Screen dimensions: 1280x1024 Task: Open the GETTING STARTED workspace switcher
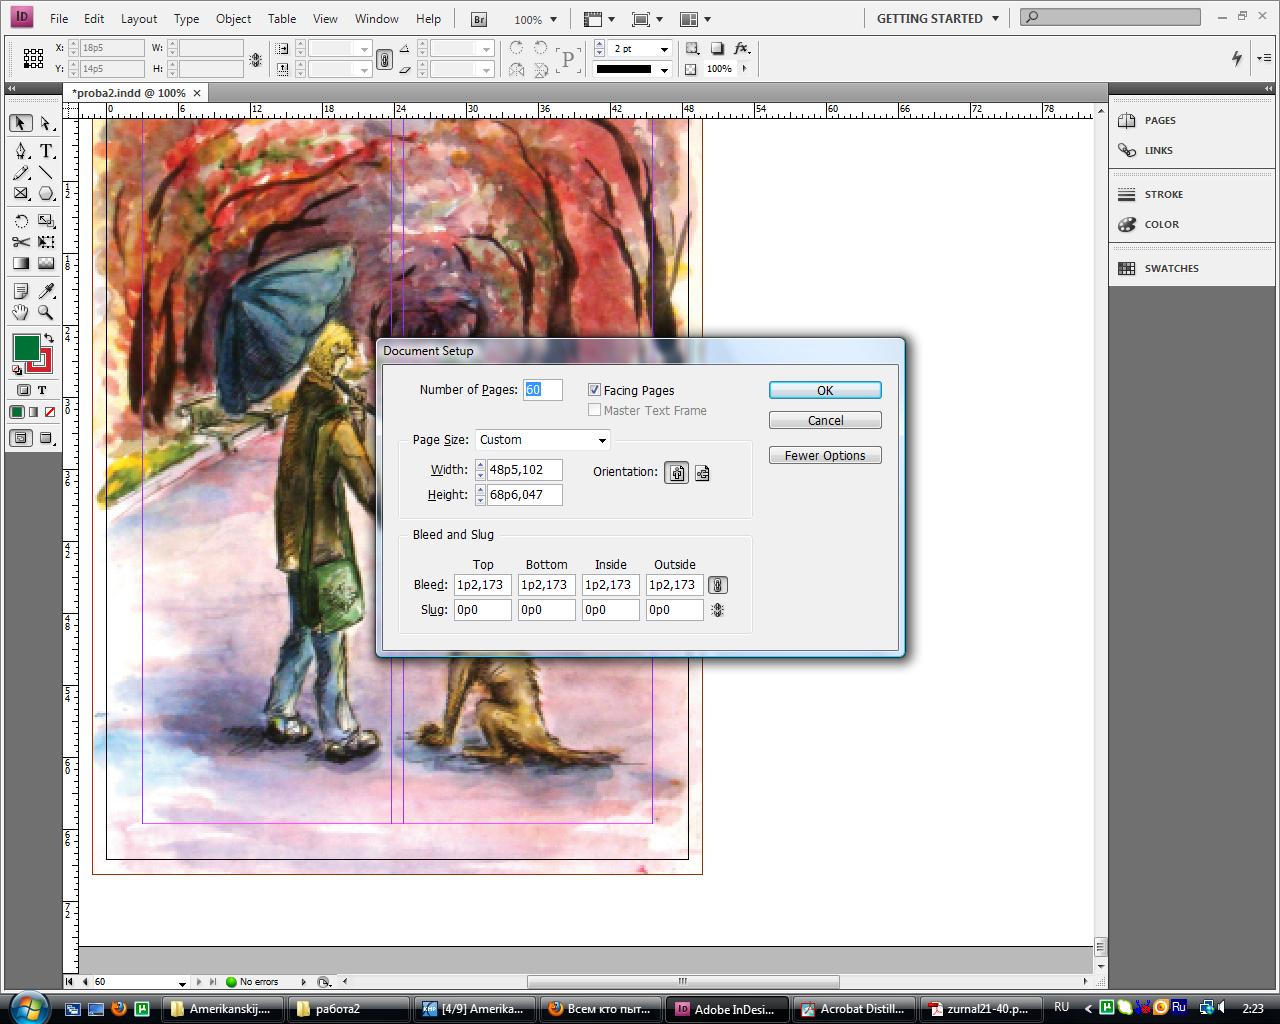(x=937, y=19)
